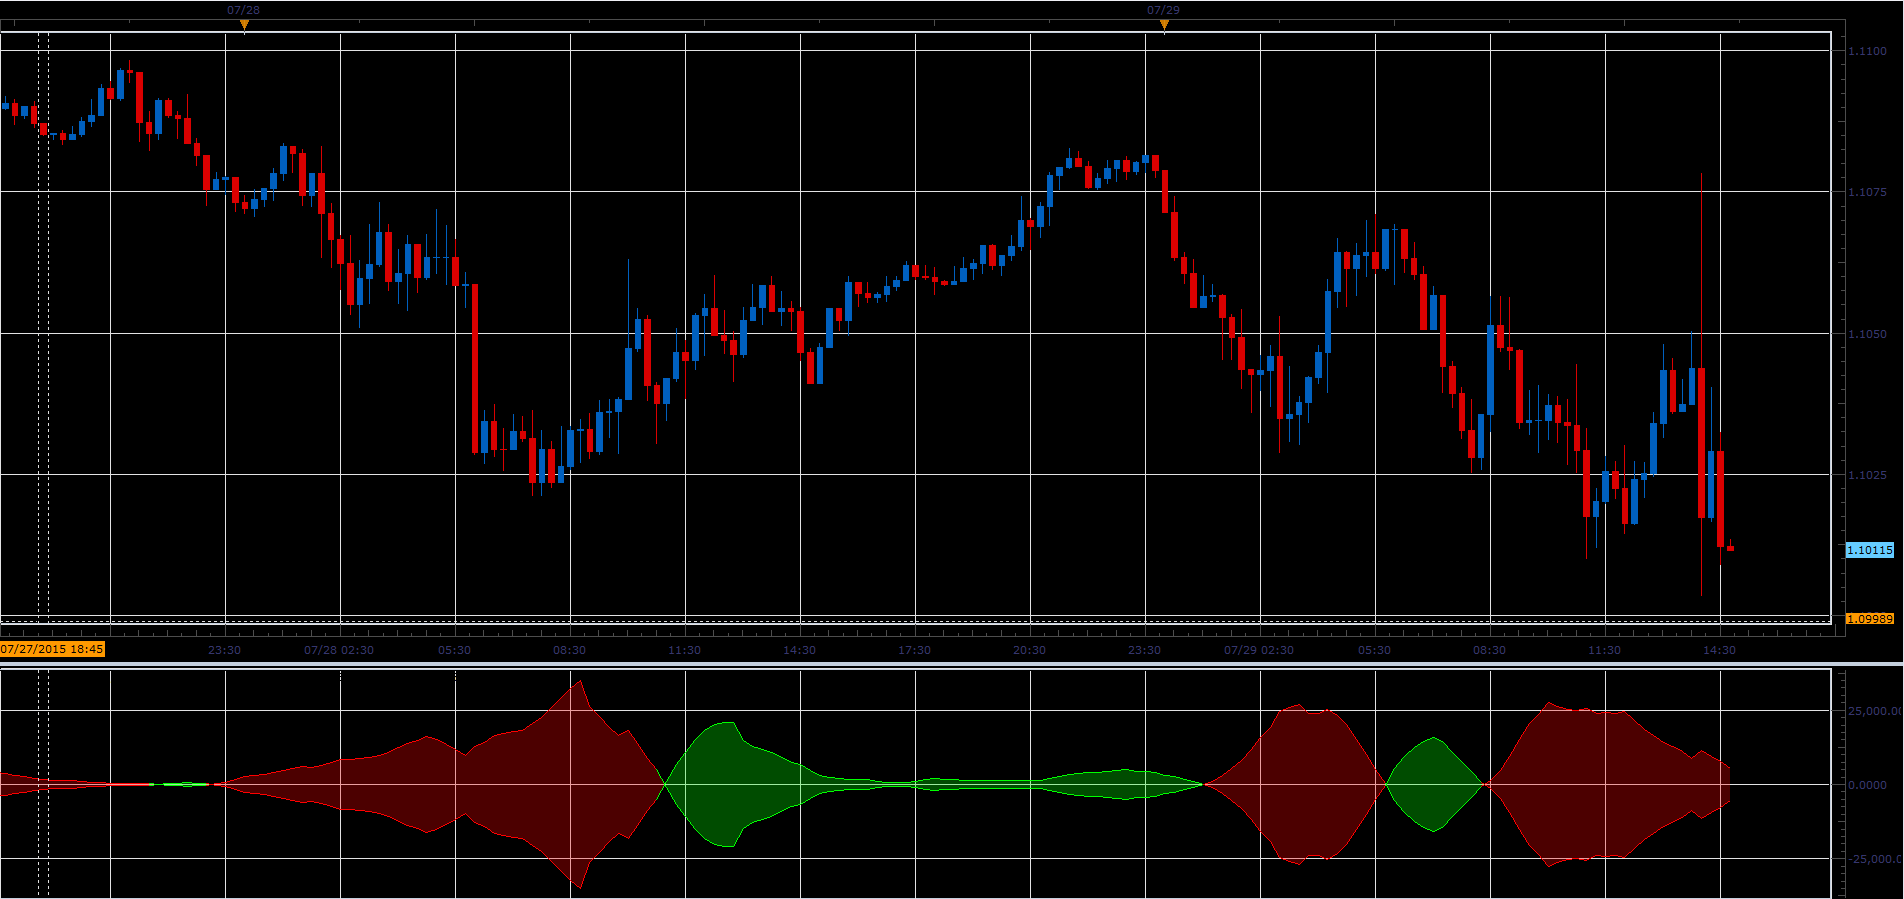Click the -25,000.0 indicator scale label
1904x899 pixels.
[x=1874, y=859]
